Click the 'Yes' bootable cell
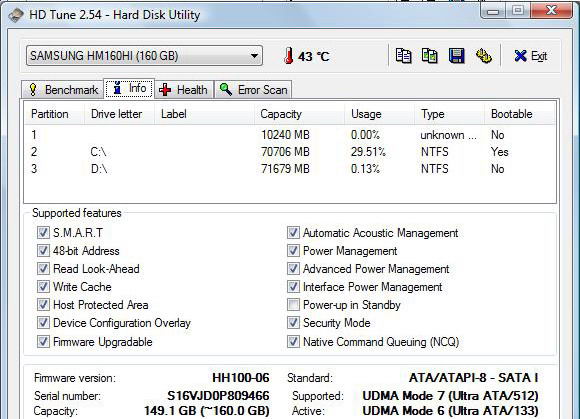 click(x=499, y=152)
